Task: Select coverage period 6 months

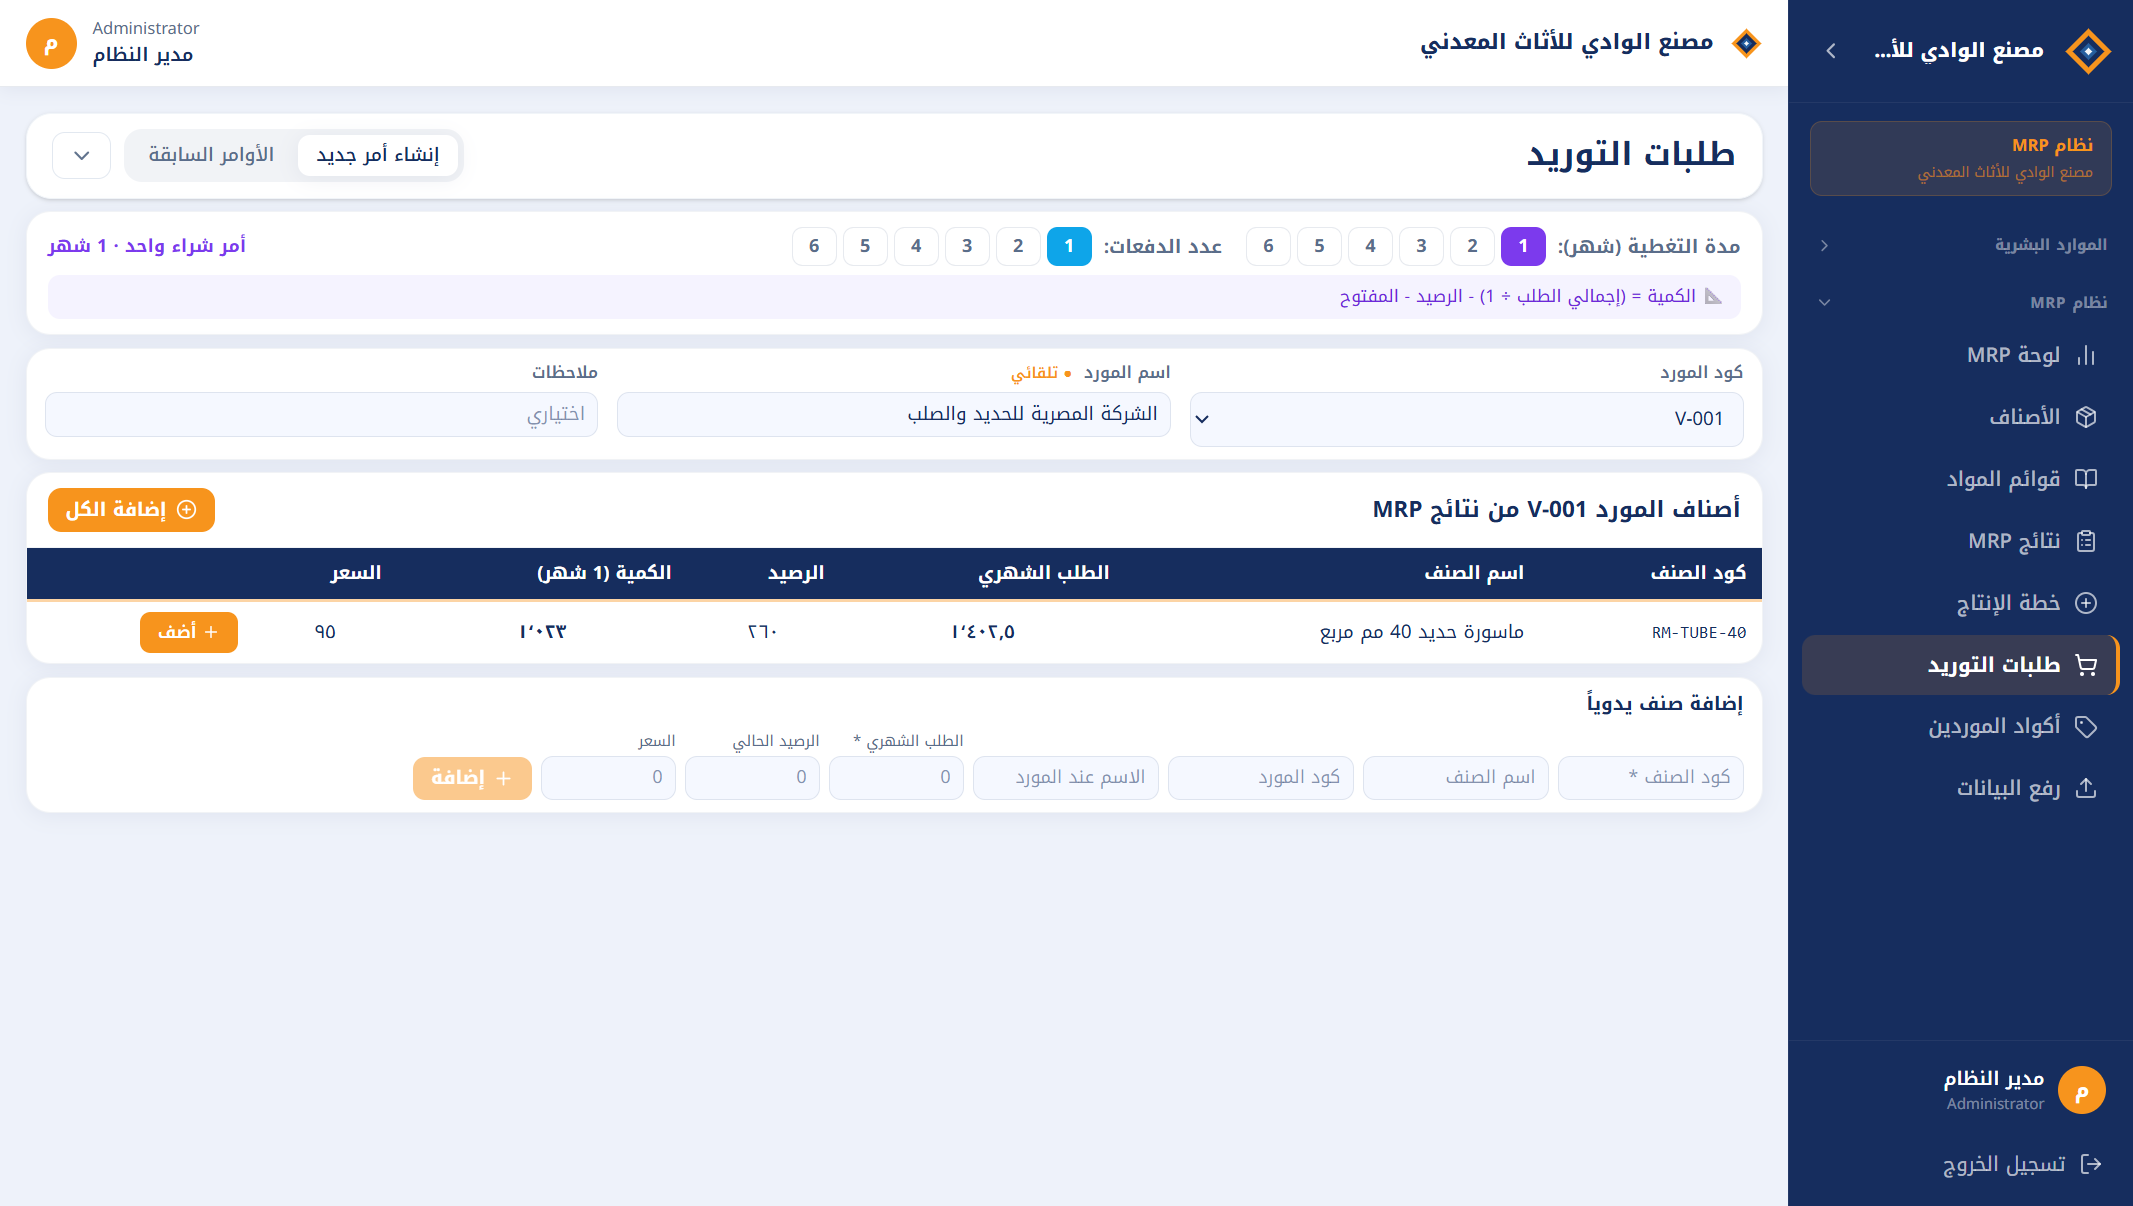Action: coord(1268,246)
